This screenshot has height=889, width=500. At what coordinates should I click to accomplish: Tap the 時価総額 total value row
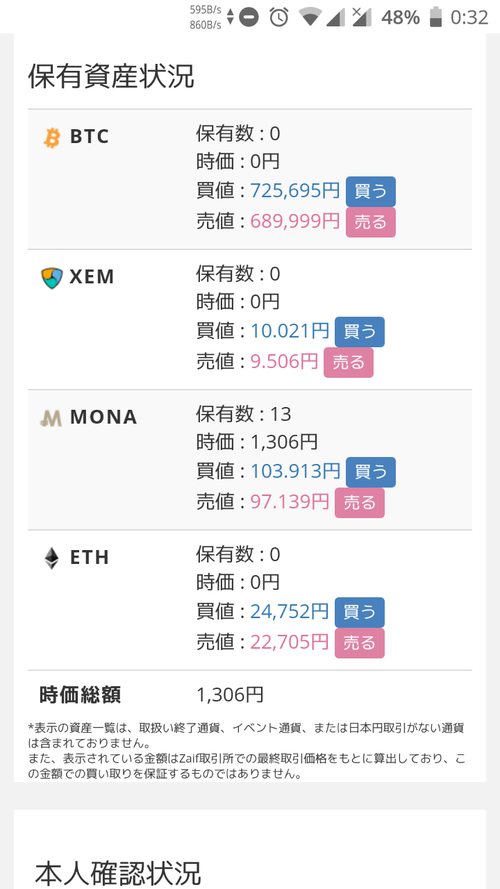(x=250, y=695)
